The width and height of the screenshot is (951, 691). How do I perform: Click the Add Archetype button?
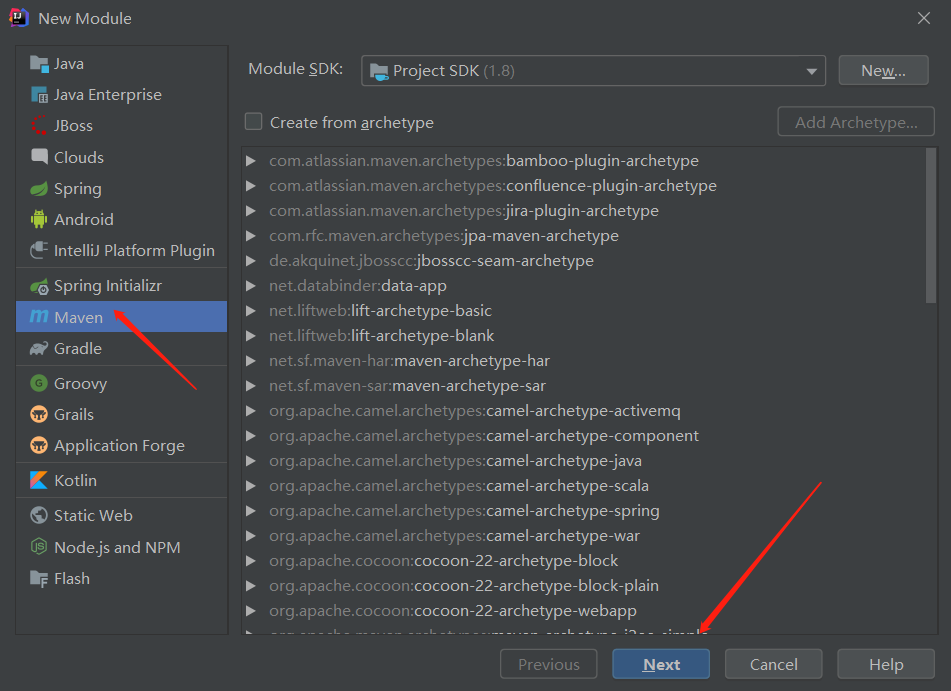[x=855, y=121]
